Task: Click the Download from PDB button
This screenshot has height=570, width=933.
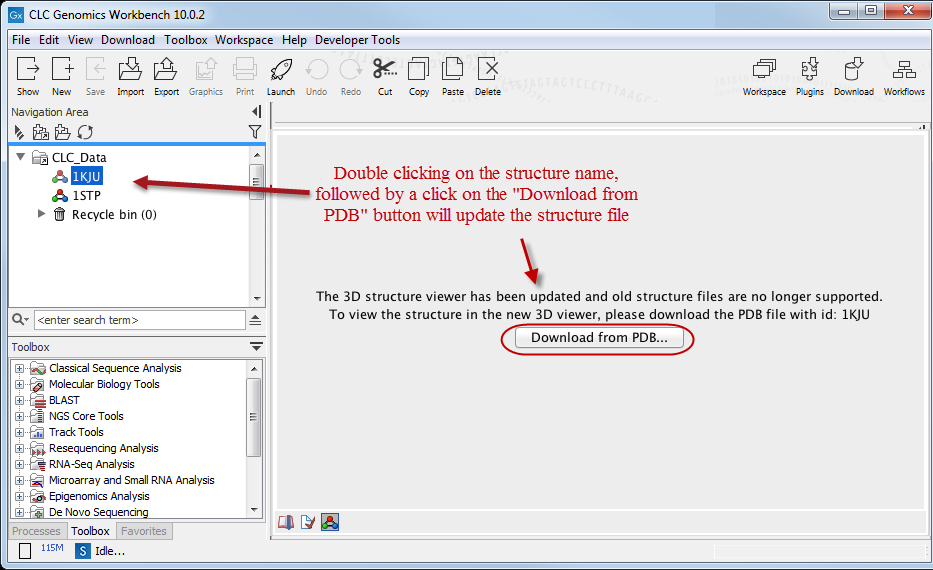Action: click(x=599, y=337)
